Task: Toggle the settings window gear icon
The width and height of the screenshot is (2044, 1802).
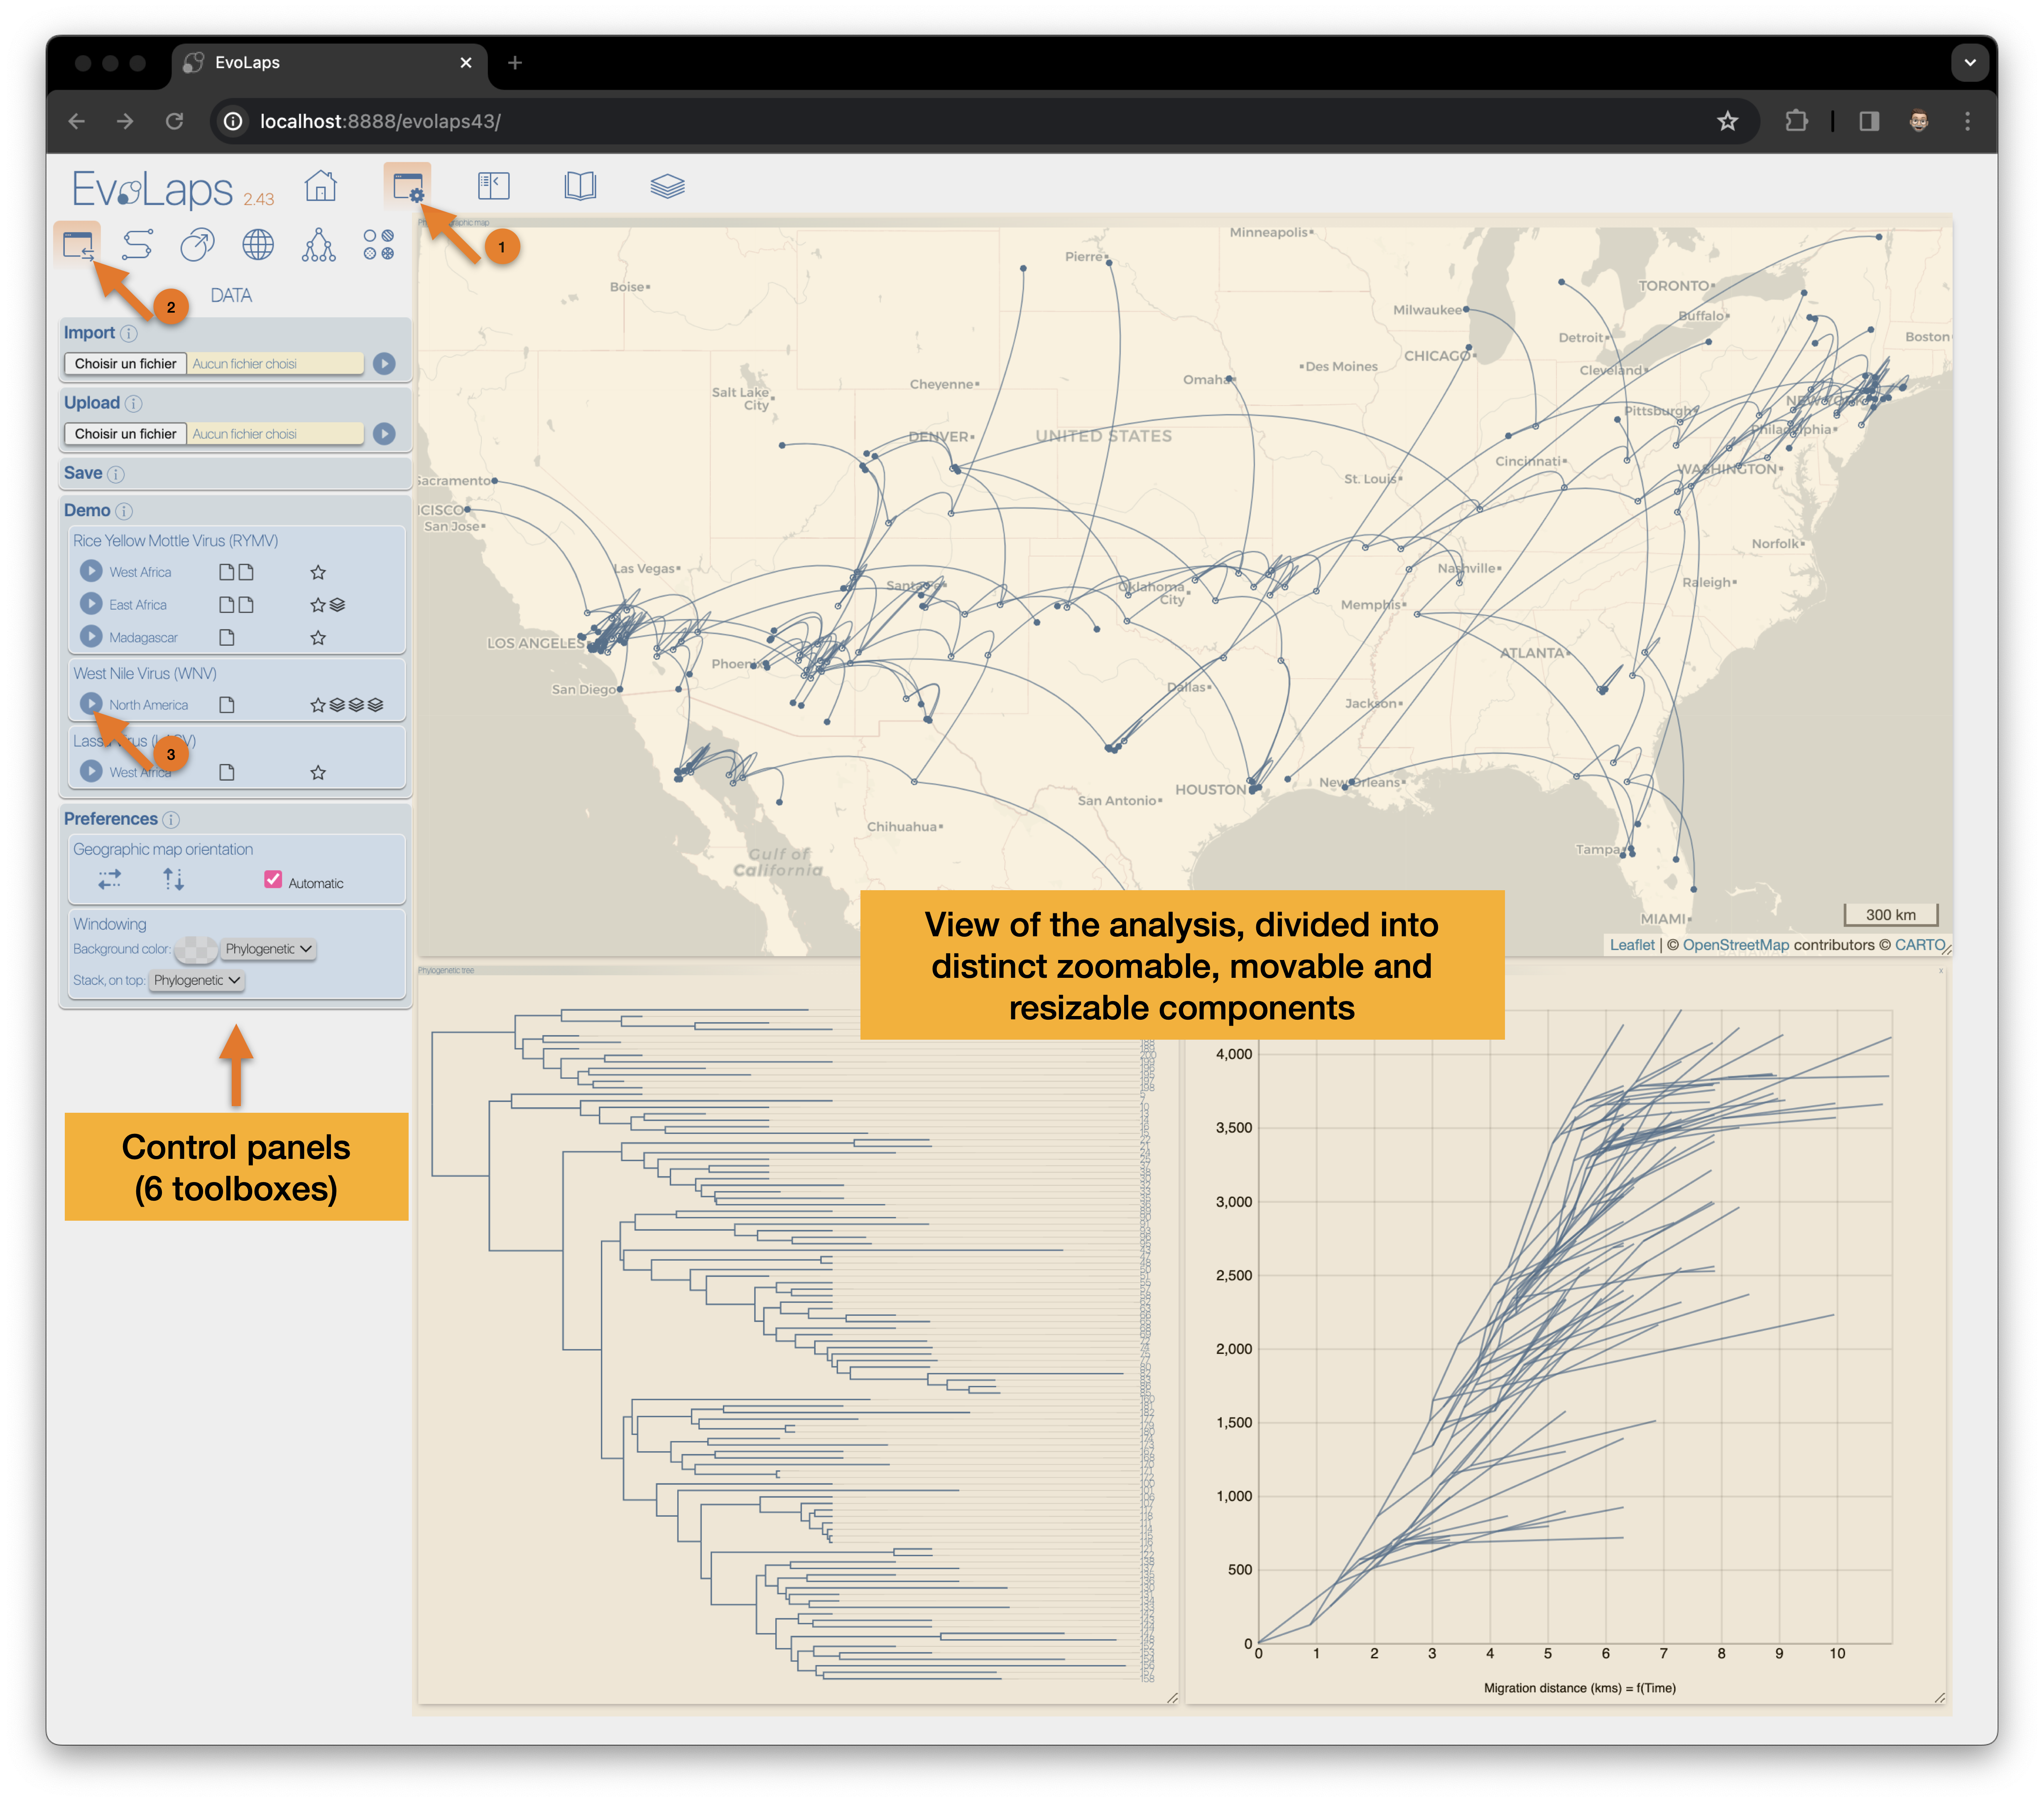Action: [x=408, y=187]
